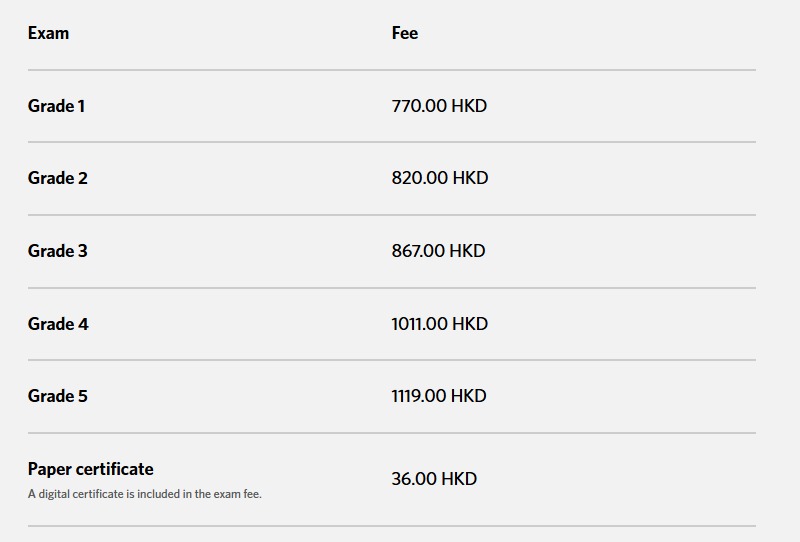Screen dimensions: 800x542
Task: Click the 36.00 HKD fee
Action: point(434,479)
